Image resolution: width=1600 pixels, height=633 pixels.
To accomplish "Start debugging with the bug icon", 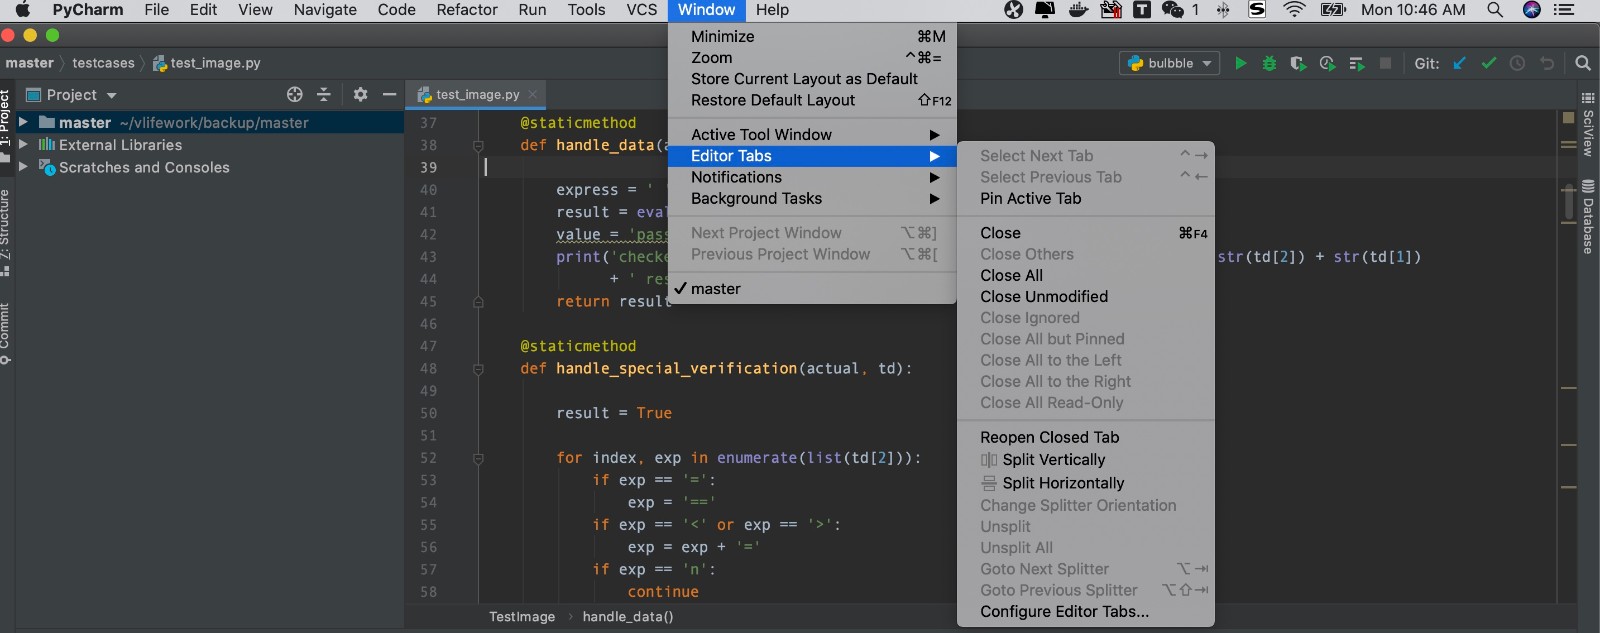I will (1269, 63).
